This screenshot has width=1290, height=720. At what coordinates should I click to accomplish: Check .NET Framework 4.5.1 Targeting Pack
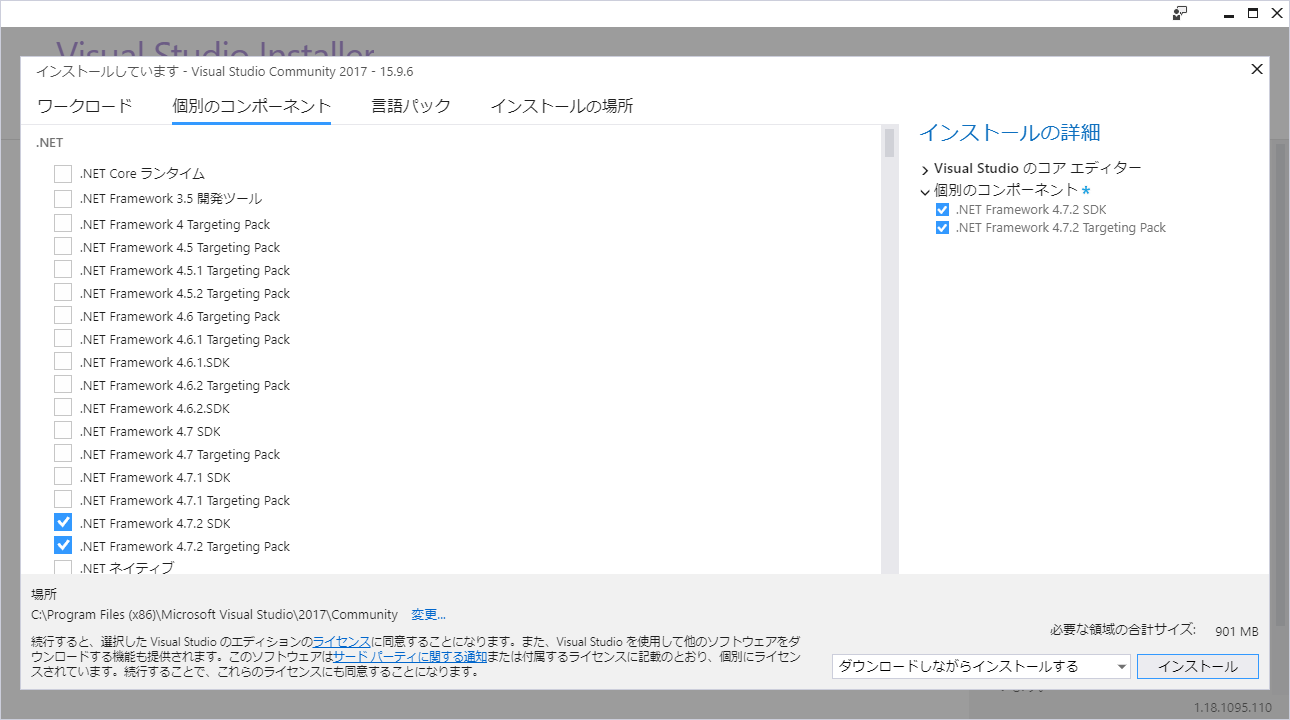point(63,270)
